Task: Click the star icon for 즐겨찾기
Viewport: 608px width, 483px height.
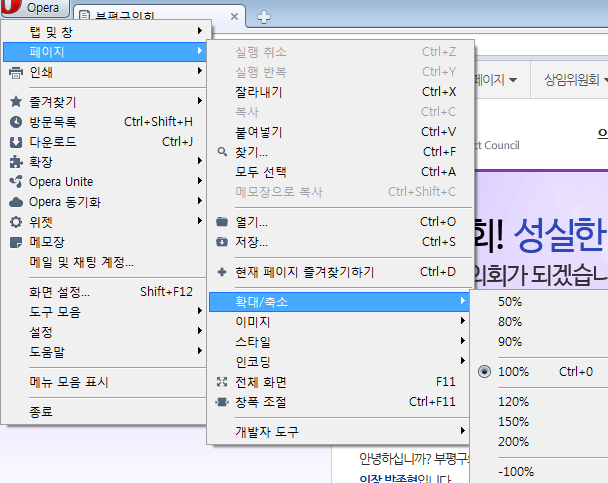Action: tap(16, 102)
